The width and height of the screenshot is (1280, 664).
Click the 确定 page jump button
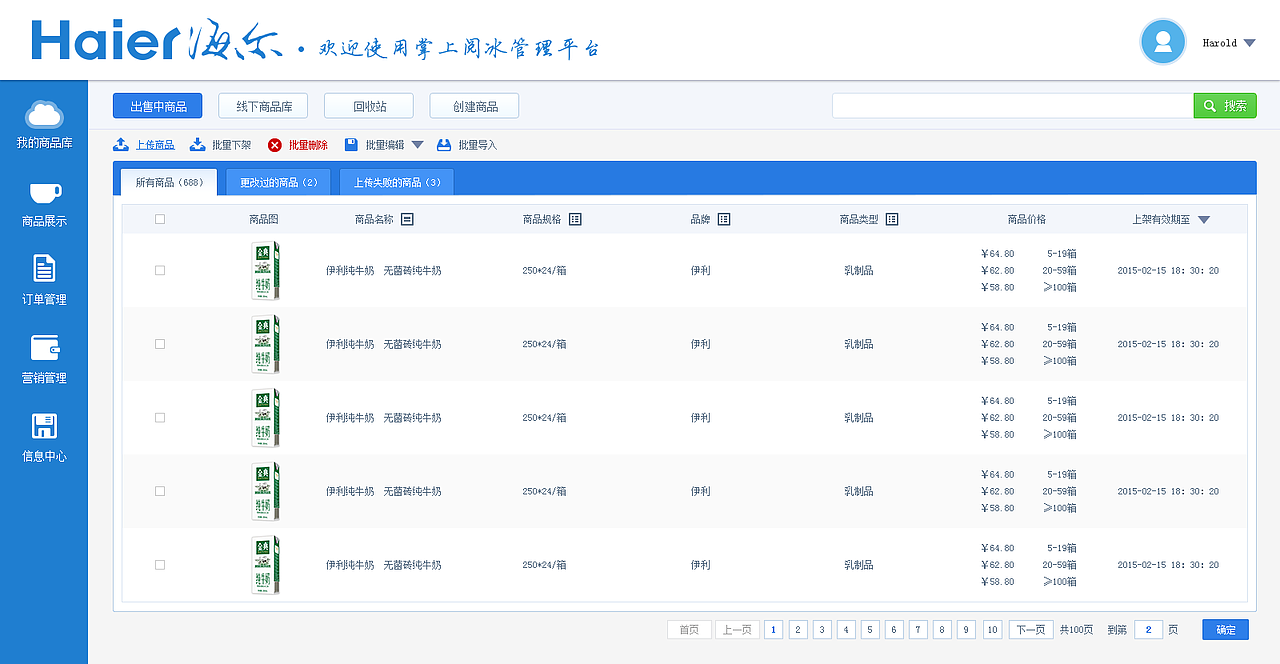pos(1225,630)
